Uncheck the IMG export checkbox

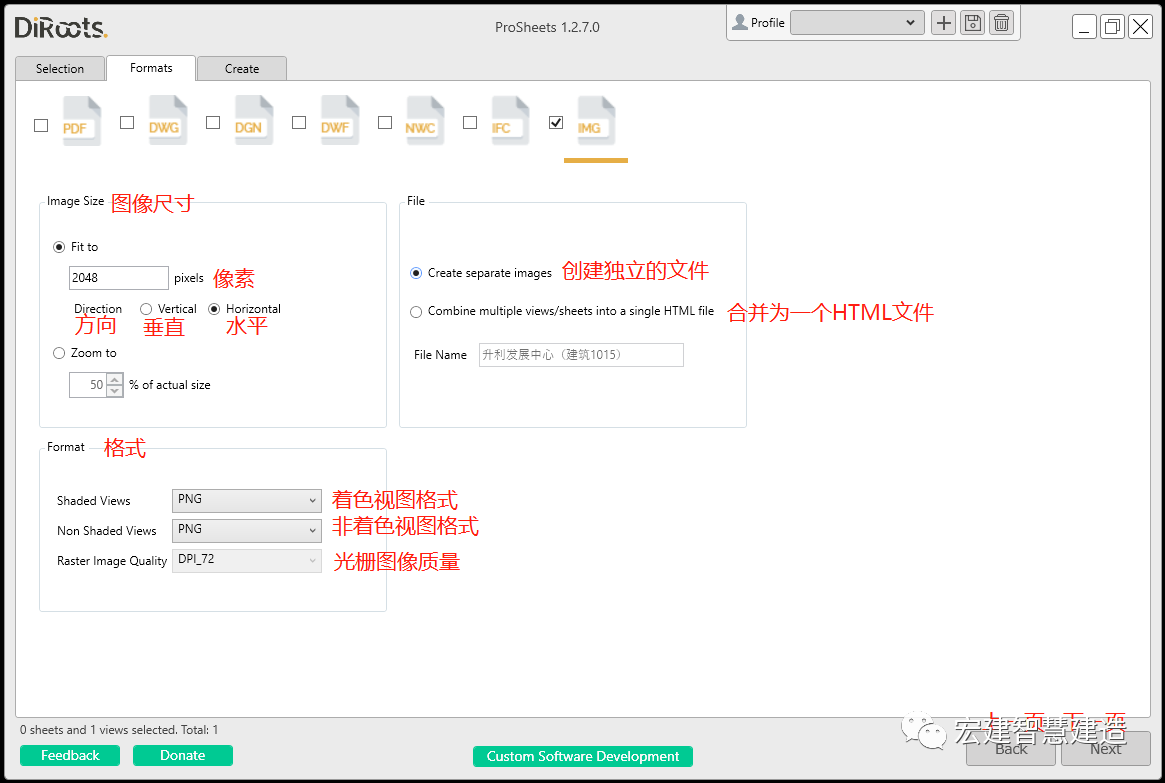coord(556,123)
